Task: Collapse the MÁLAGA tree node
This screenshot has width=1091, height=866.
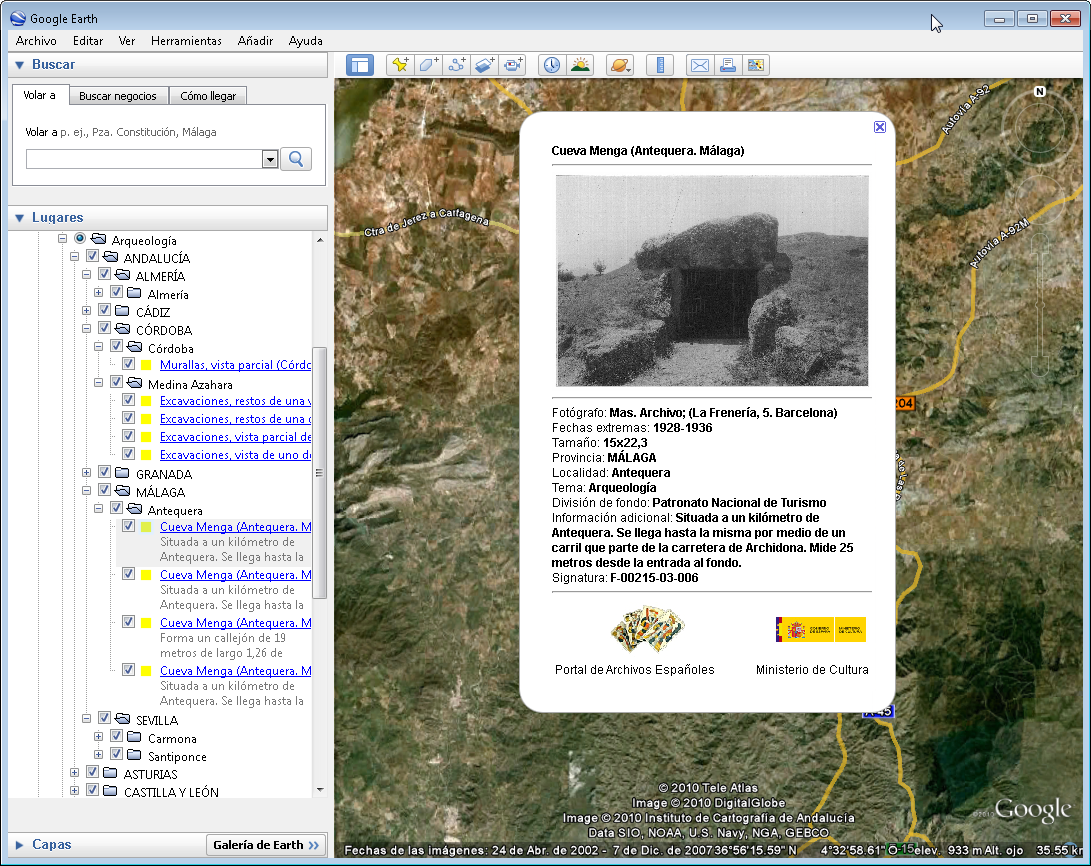Action: pos(86,491)
